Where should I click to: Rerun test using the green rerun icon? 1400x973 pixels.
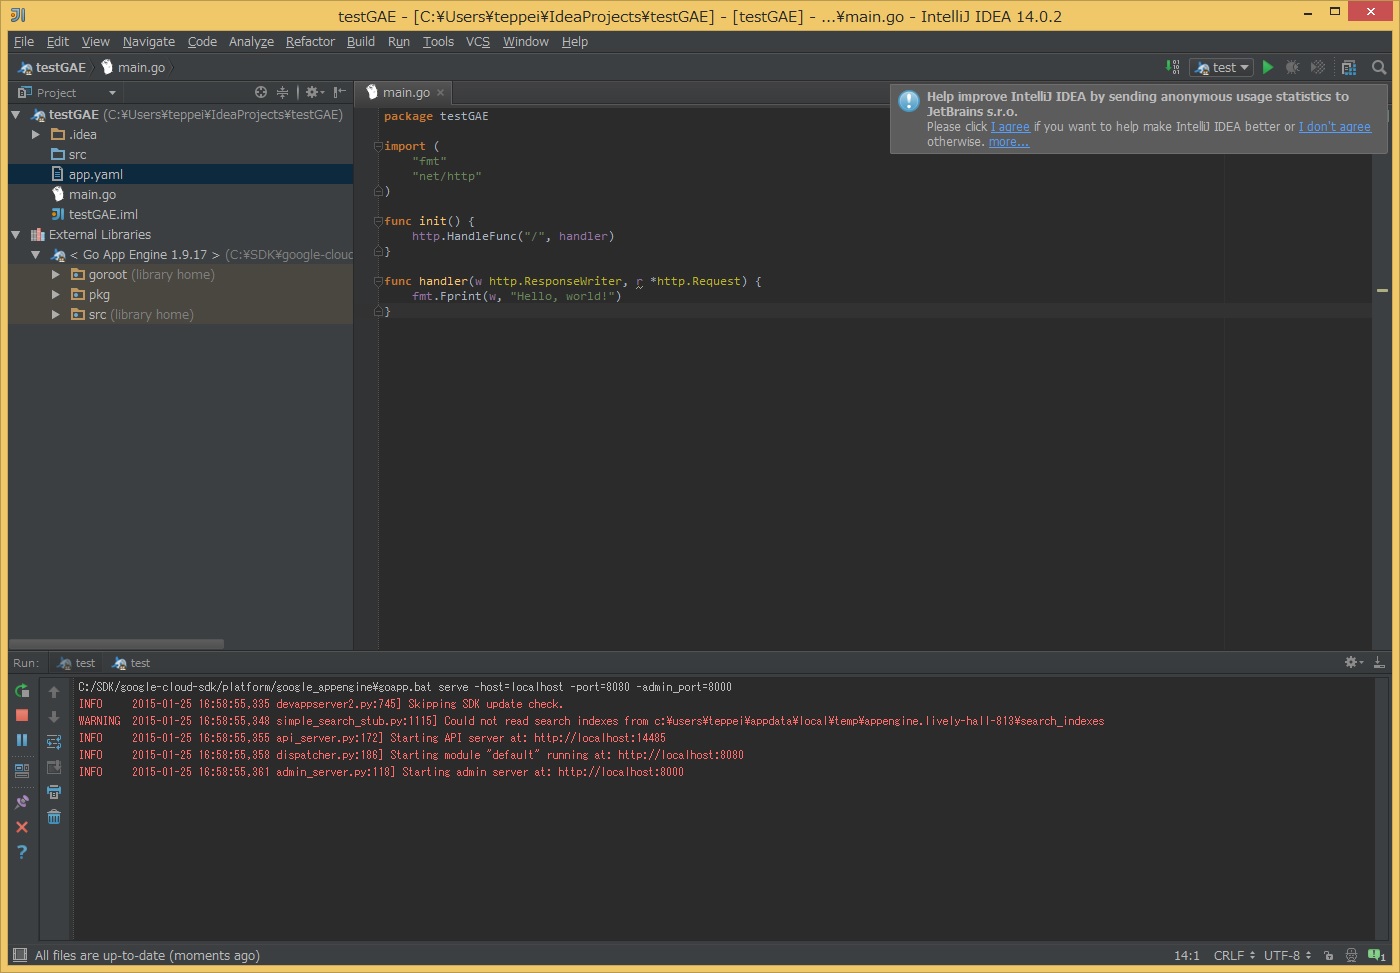[22, 690]
